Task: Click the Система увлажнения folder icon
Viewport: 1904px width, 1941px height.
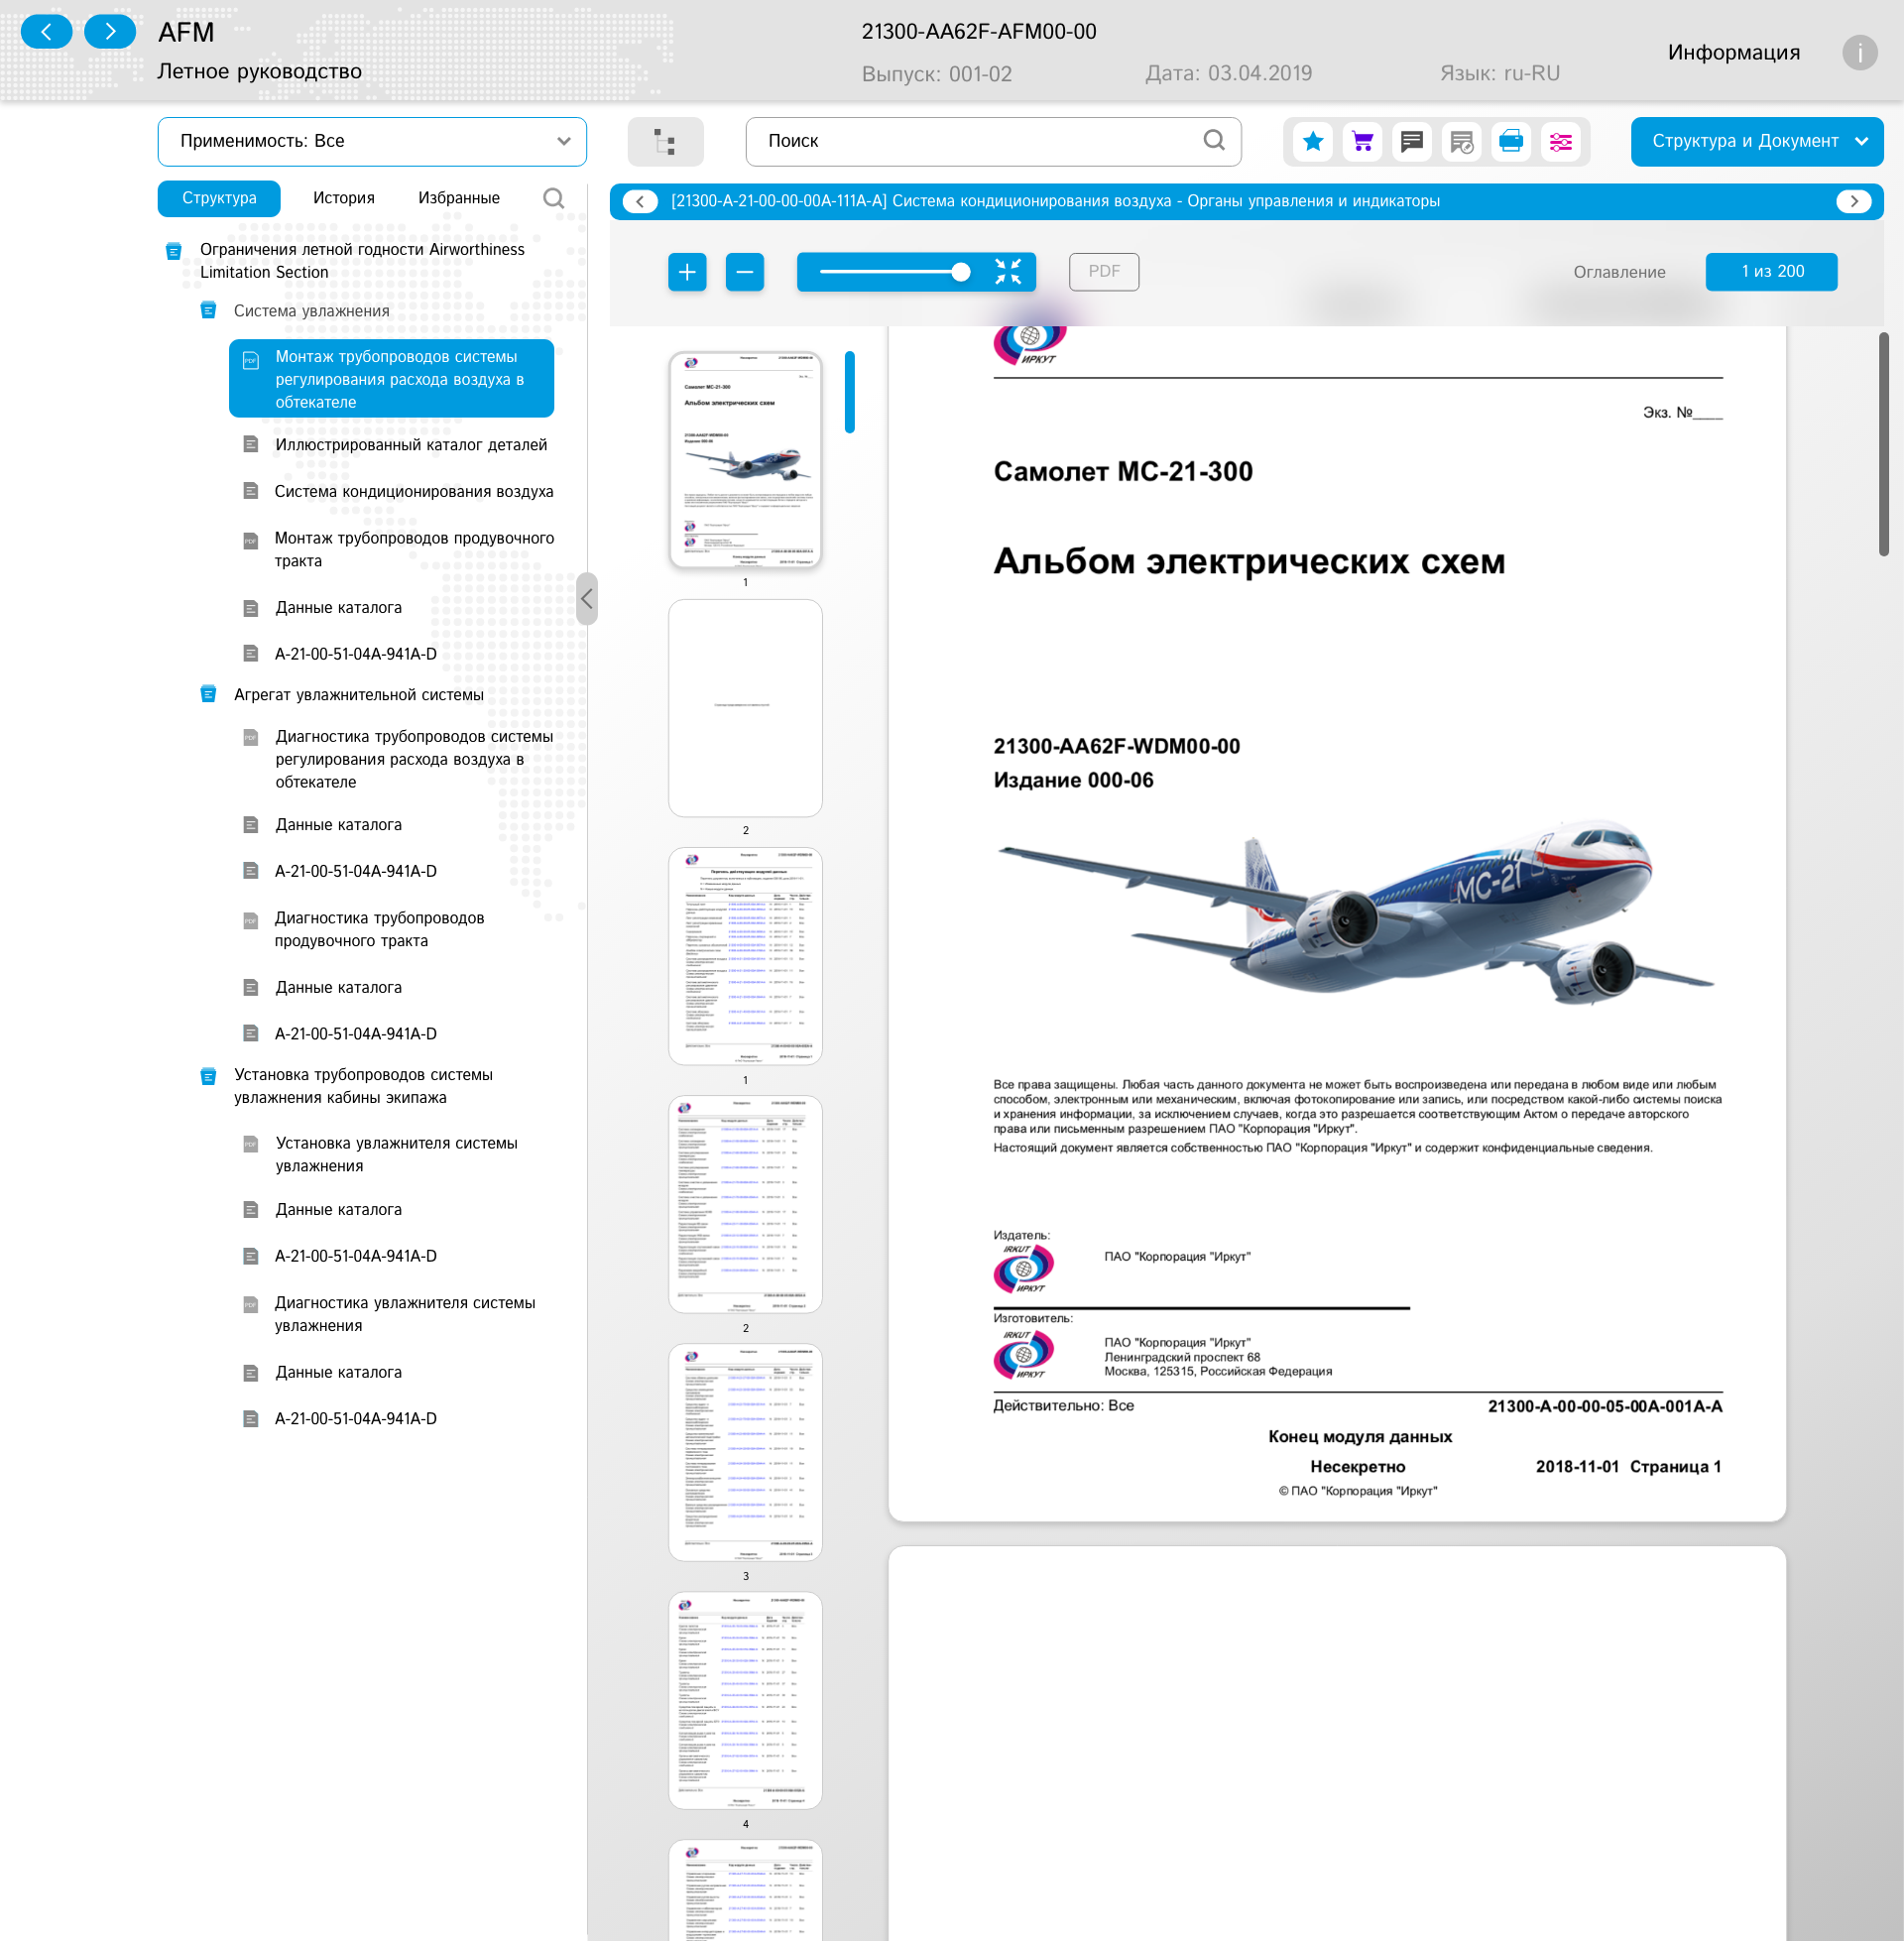Action: tap(208, 310)
